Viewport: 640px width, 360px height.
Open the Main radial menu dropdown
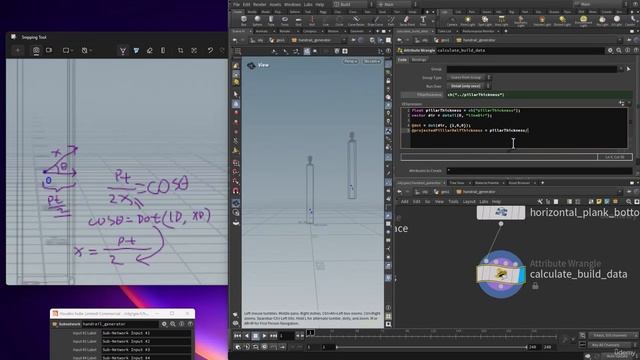[x=396, y=4]
